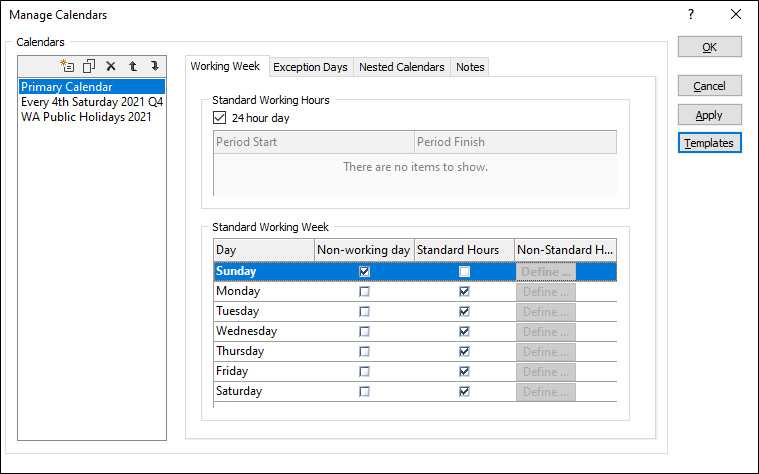Click the Period Start column header
This screenshot has height=474, width=759.
(x=313, y=142)
